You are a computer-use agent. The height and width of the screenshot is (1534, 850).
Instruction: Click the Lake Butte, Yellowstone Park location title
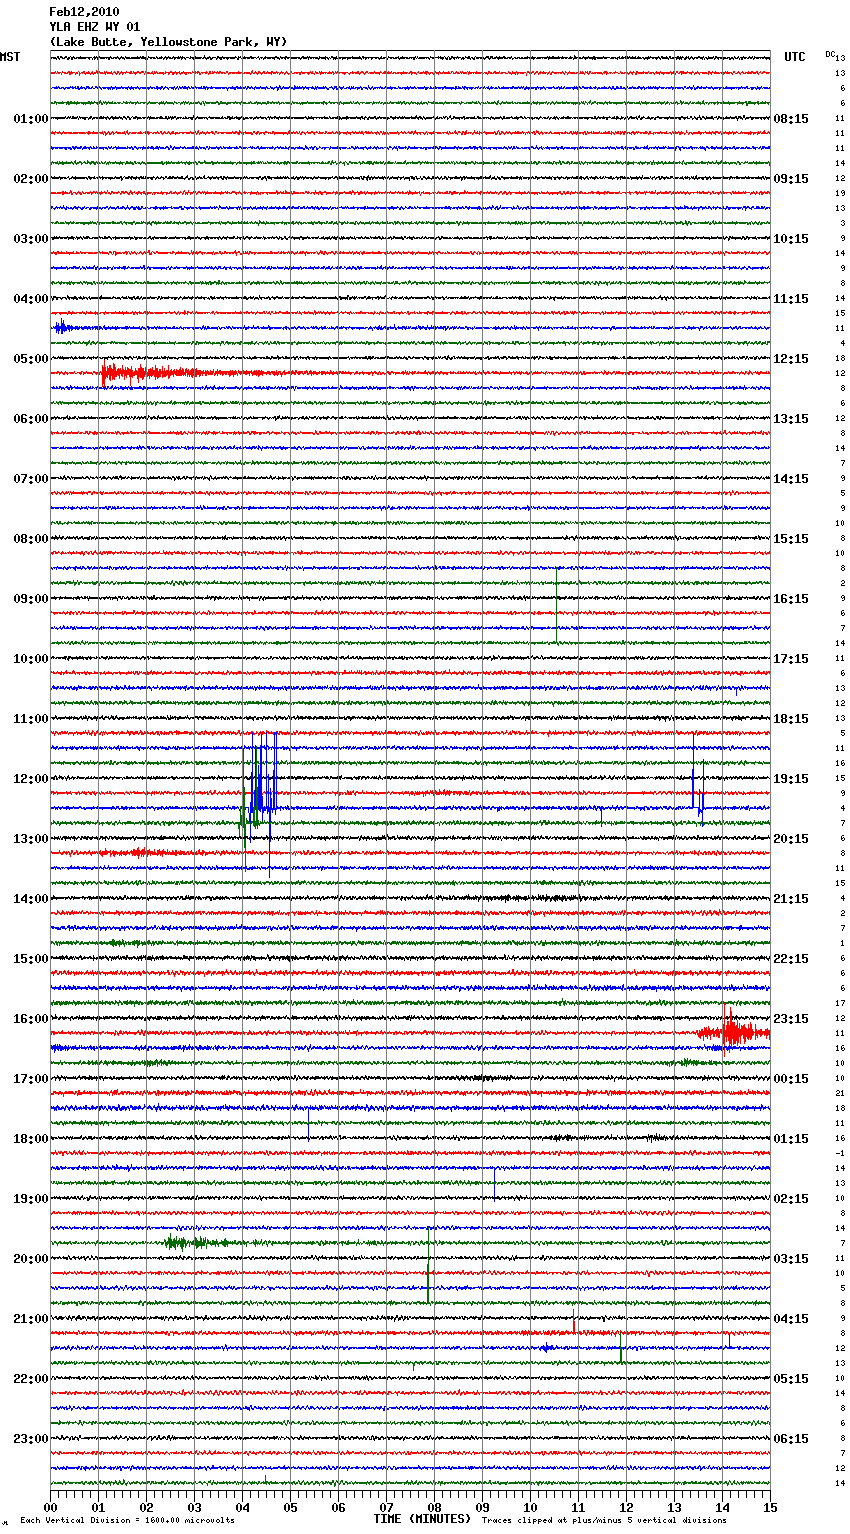coord(168,42)
